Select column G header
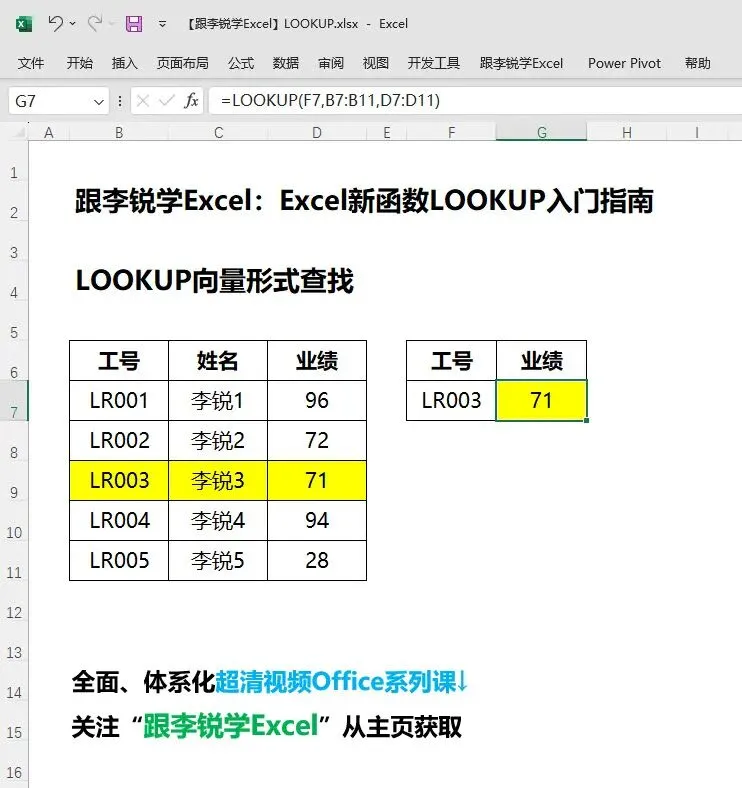Viewport: 742px width, 788px height. 541,133
